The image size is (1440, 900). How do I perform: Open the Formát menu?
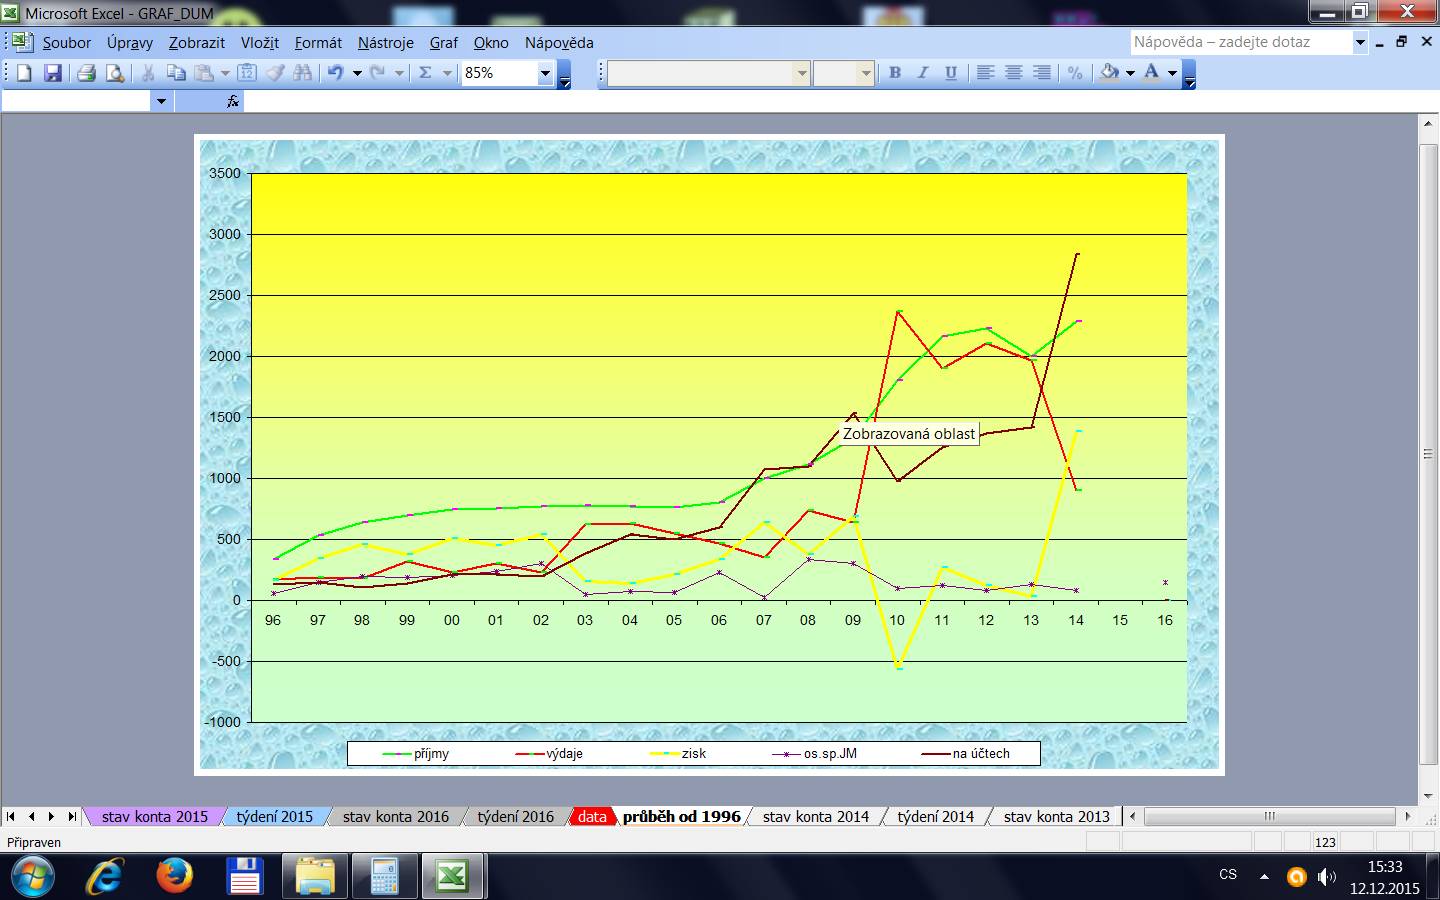point(318,43)
